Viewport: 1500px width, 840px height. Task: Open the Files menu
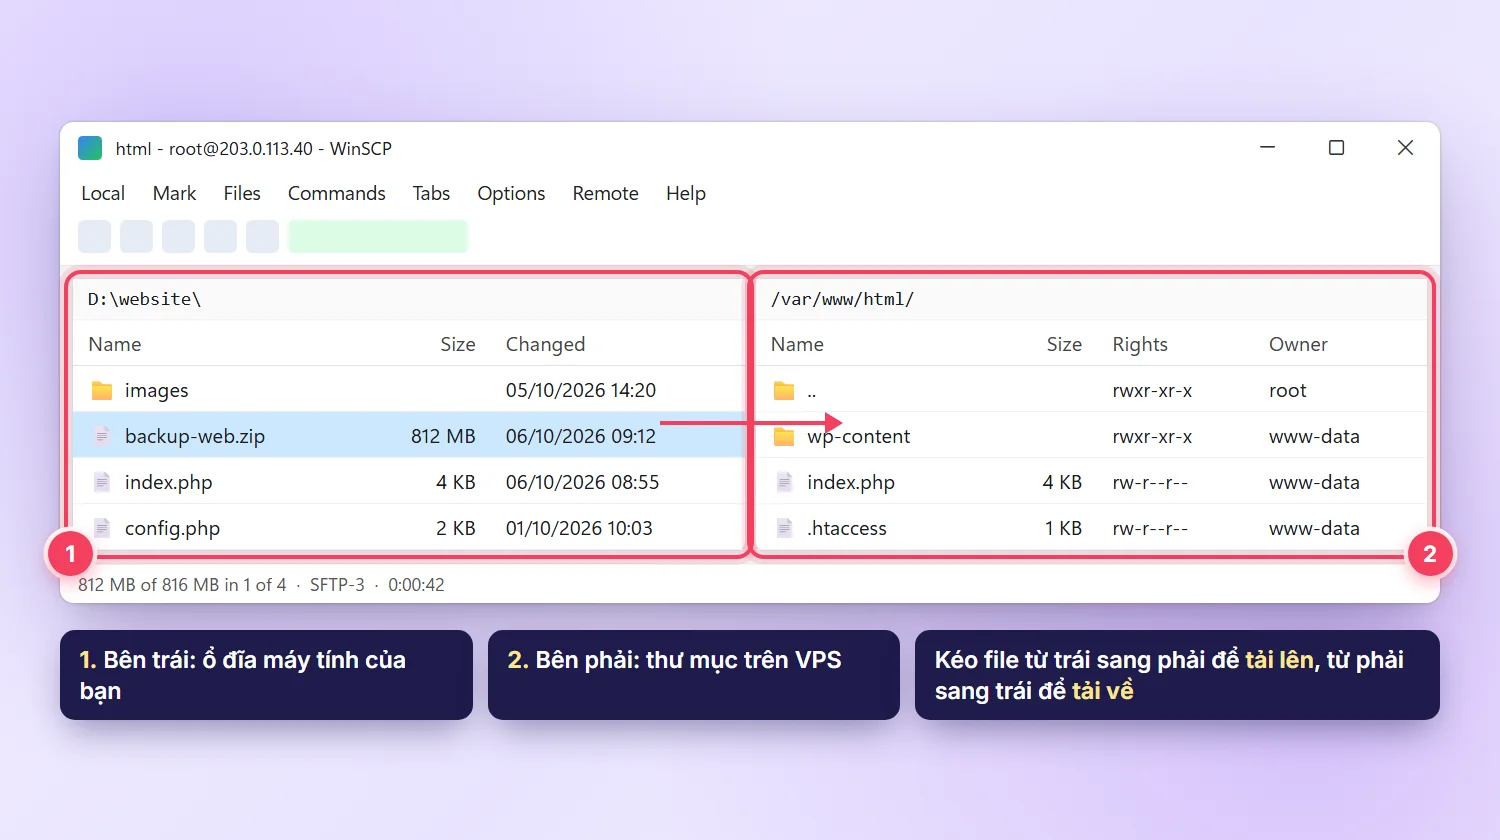click(x=242, y=193)
